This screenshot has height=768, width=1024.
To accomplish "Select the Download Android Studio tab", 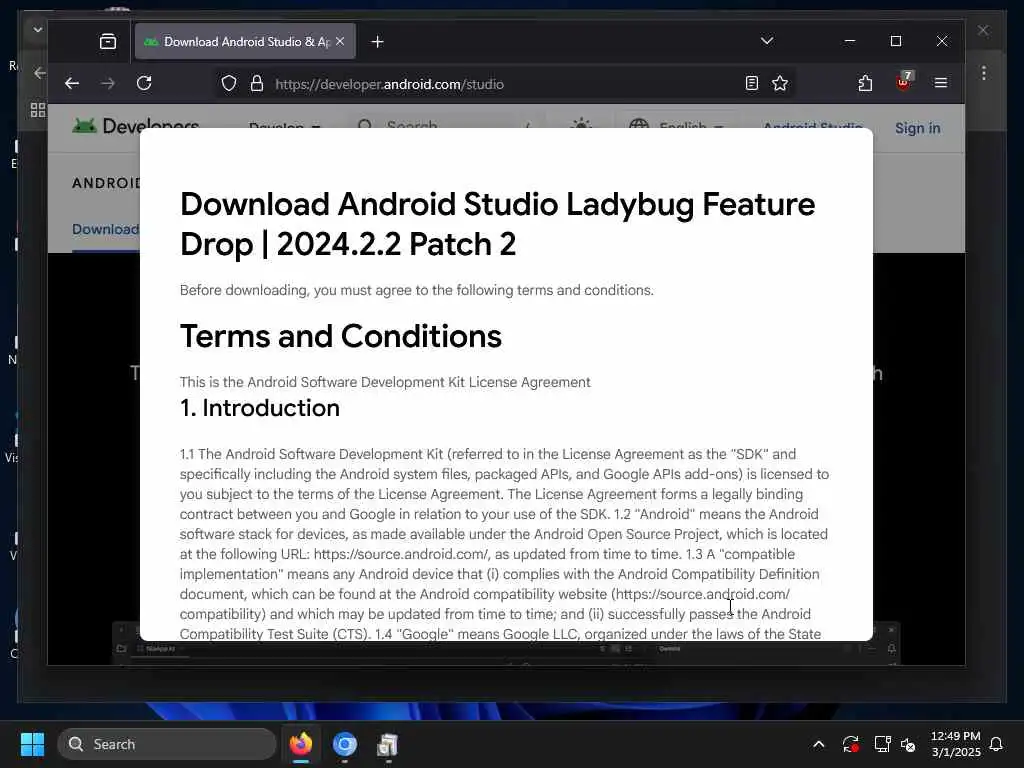I will tap(245, 41).
